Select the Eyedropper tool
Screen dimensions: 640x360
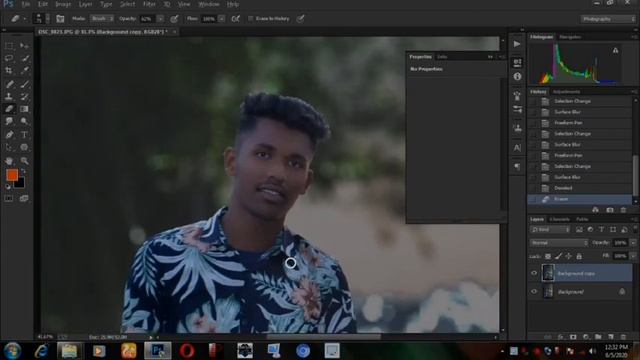pyautogui.click(x=24, y=71)
